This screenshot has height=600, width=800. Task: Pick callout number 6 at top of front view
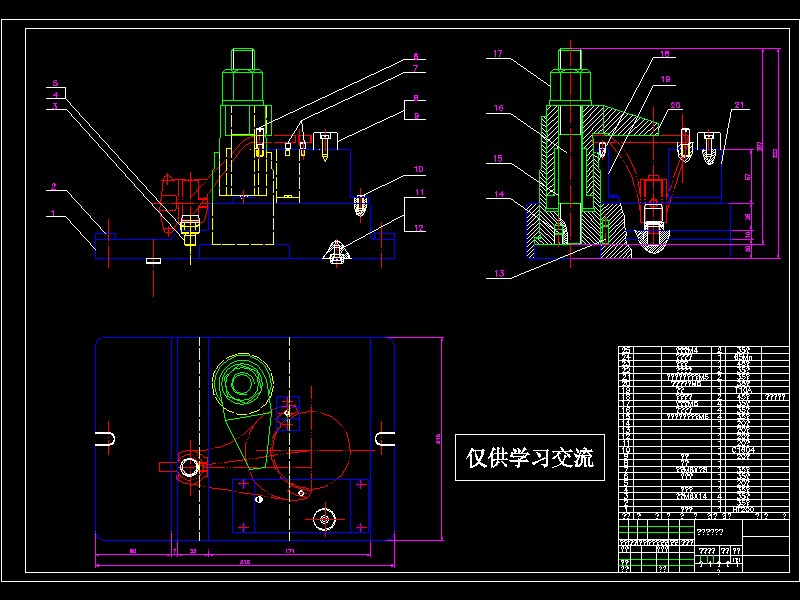[x=416, y=56]
